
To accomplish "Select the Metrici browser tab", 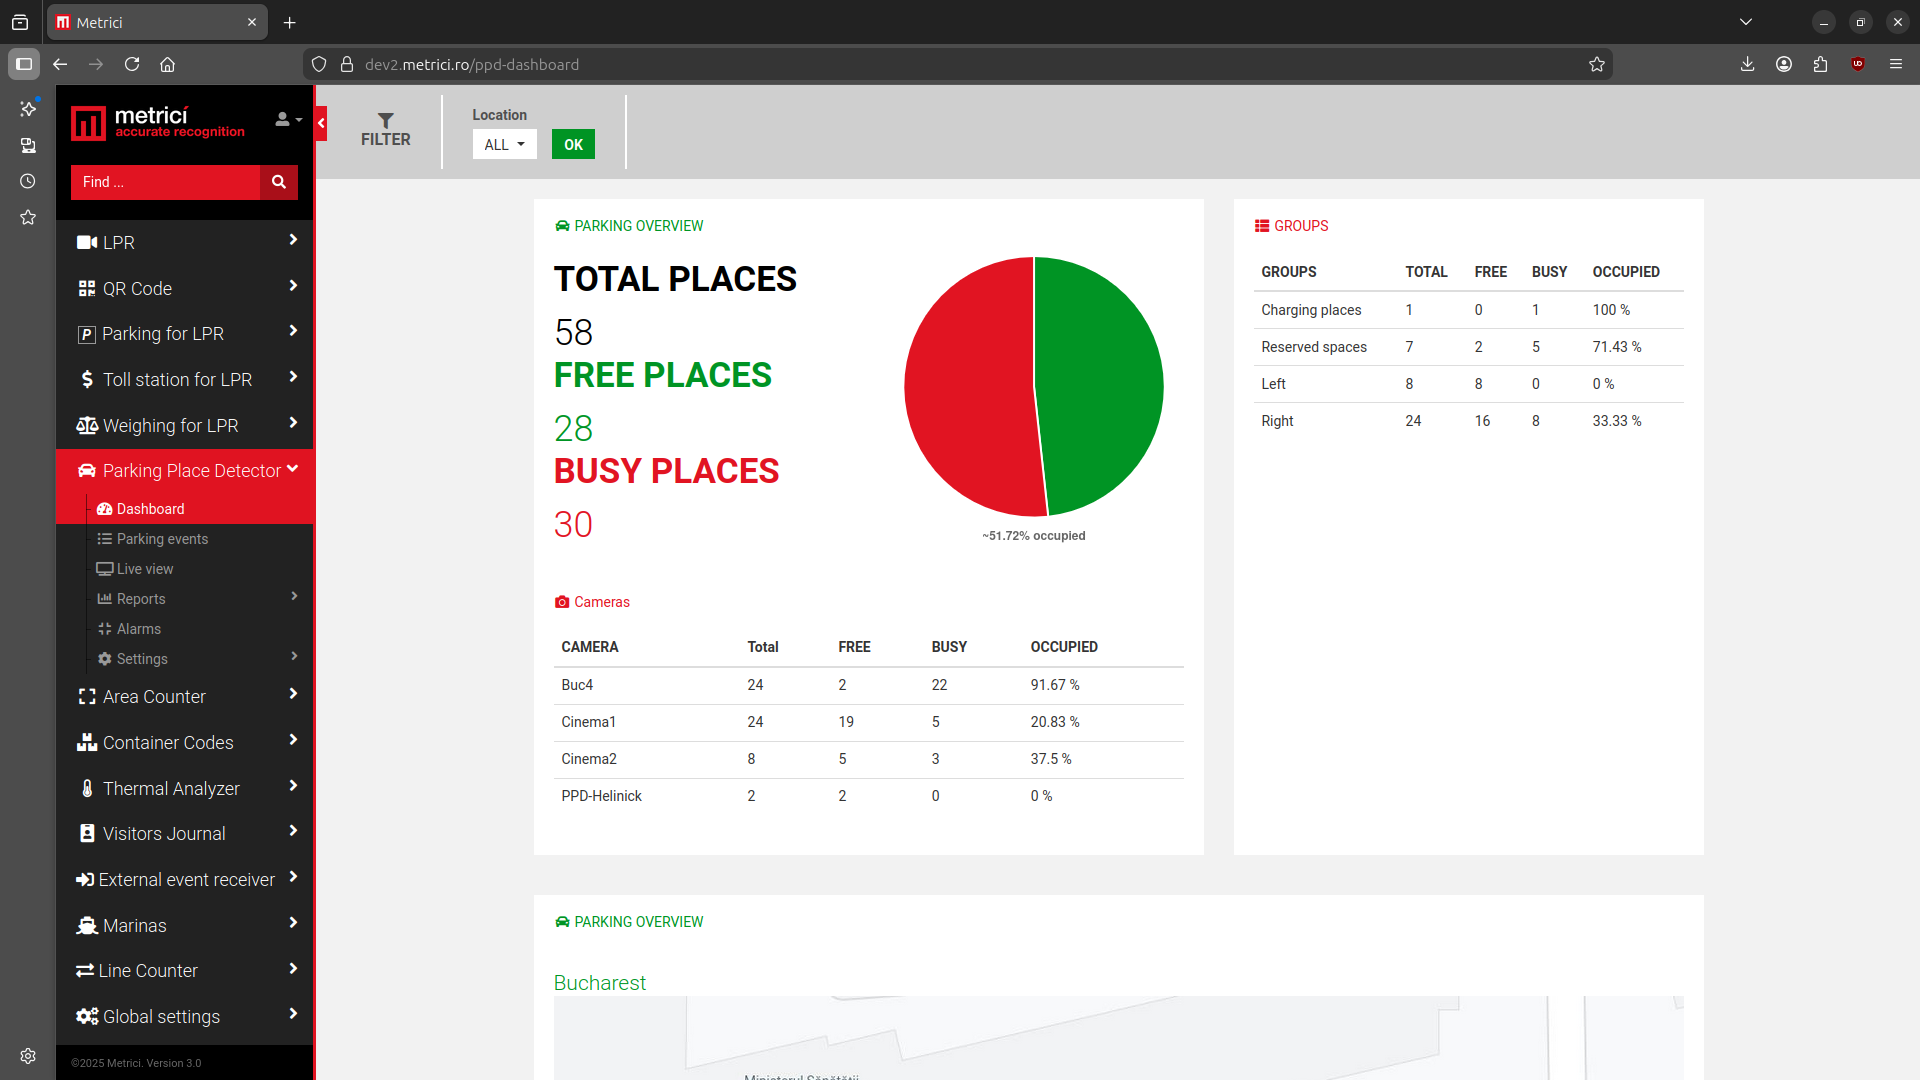I will [x=157, y=22].
